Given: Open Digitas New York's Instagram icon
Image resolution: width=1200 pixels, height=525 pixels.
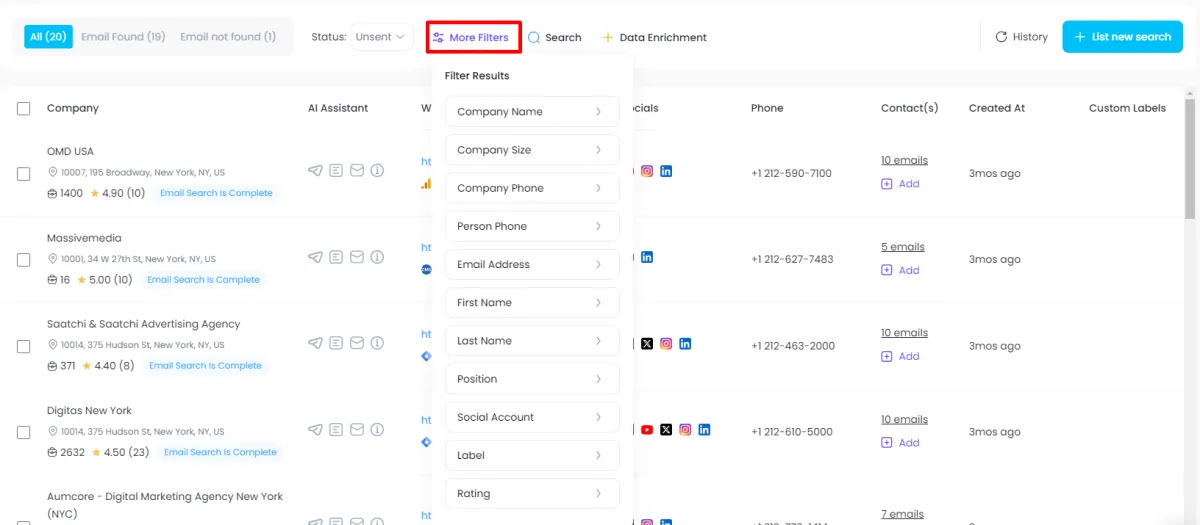Looking at the screenshot, I should [x=685, y=430].
